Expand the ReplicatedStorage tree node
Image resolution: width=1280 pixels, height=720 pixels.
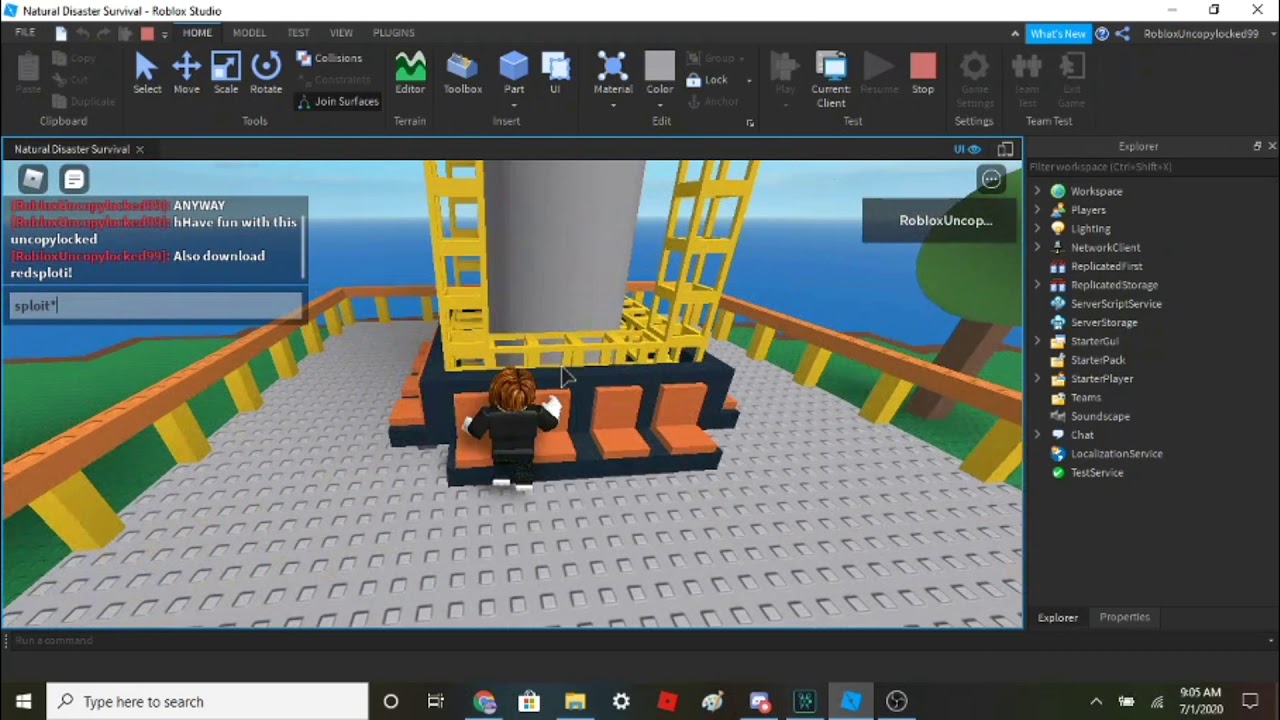tap(1037, 285)
